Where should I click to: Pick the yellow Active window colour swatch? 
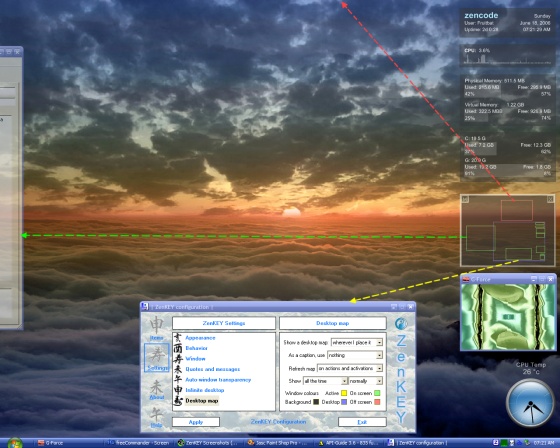click(344, 393)
